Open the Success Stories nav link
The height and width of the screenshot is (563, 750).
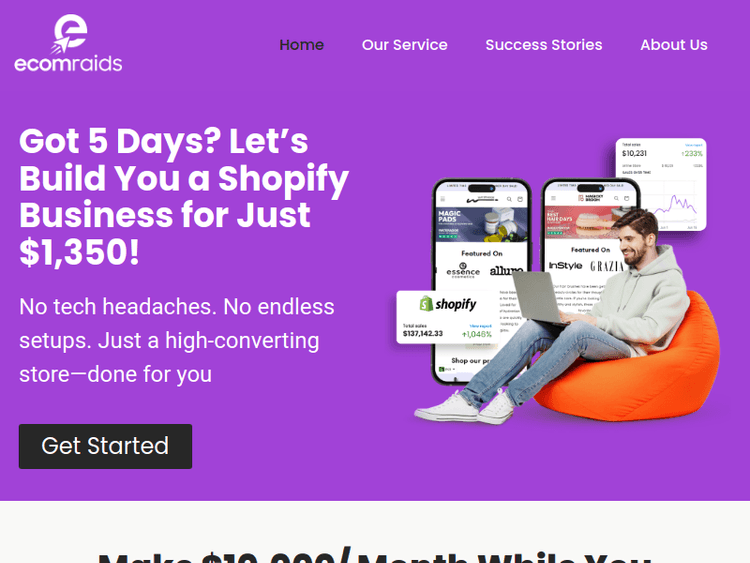pyautogui.click(x=544, y=45)
